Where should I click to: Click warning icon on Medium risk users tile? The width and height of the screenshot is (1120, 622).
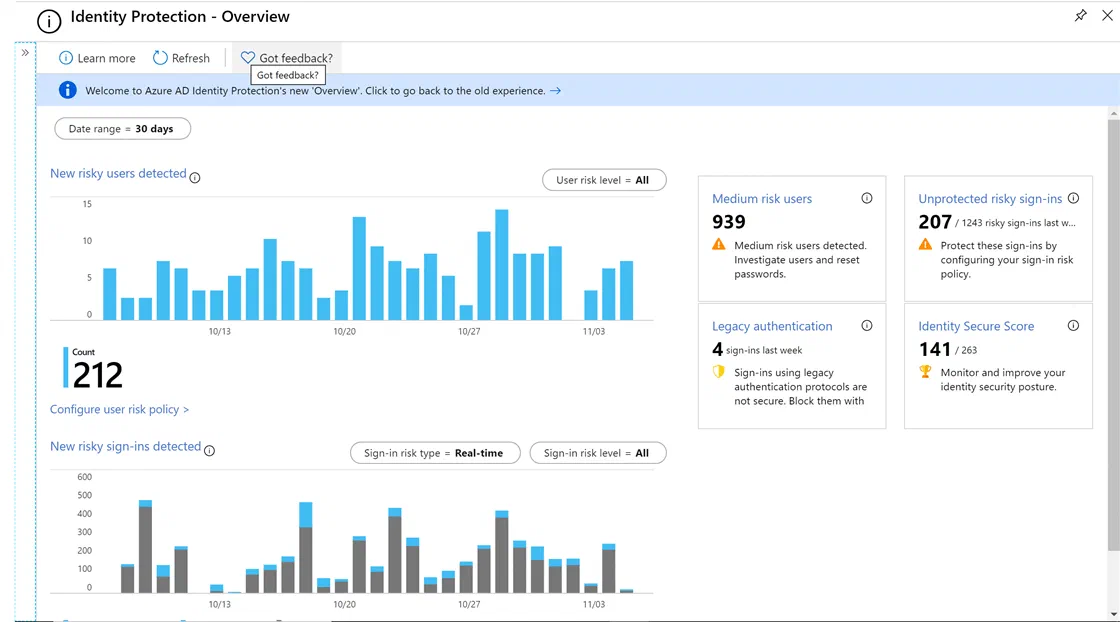(x=719, y=244)
